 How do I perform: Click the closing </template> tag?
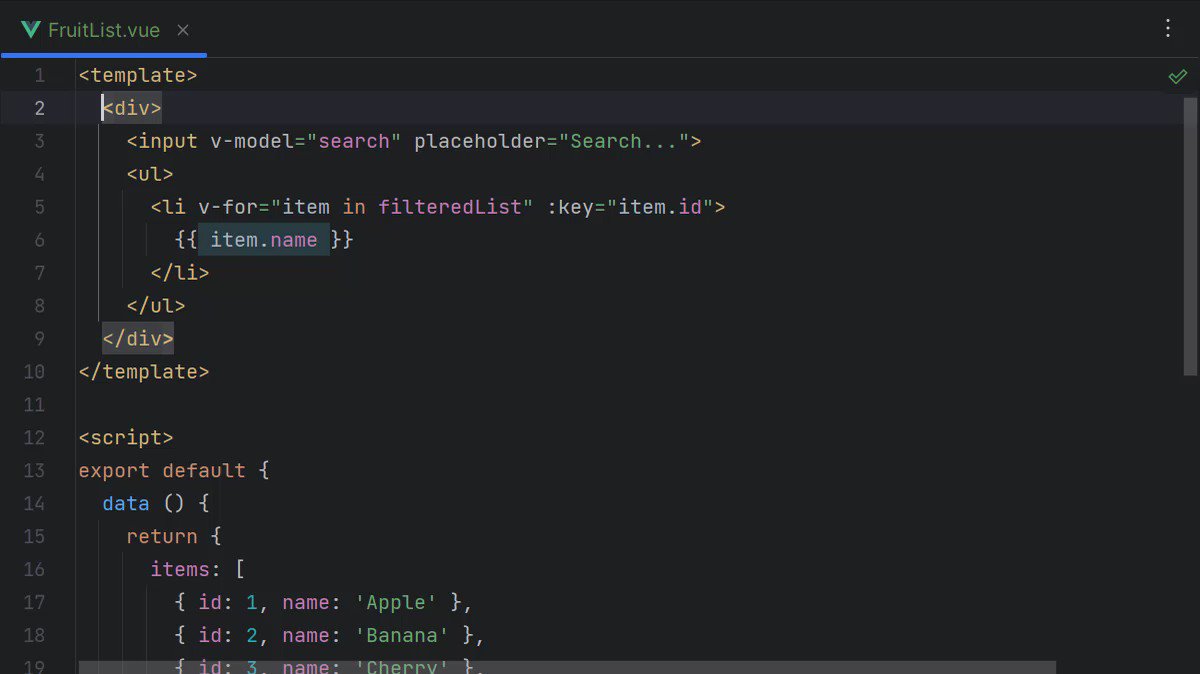pos(144,372)
